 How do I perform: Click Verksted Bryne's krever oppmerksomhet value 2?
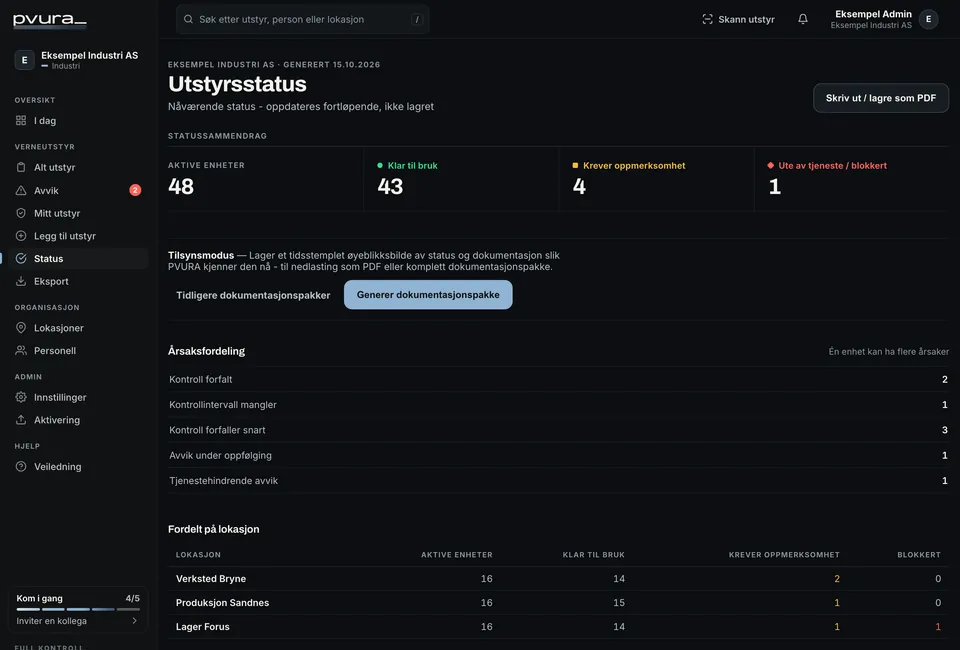coord(836,578)
